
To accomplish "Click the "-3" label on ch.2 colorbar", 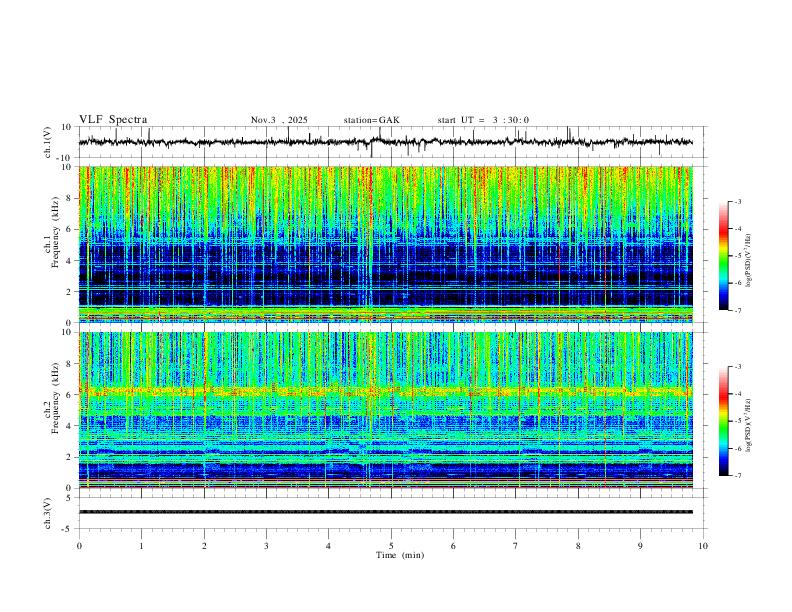I will click(737, 367).
